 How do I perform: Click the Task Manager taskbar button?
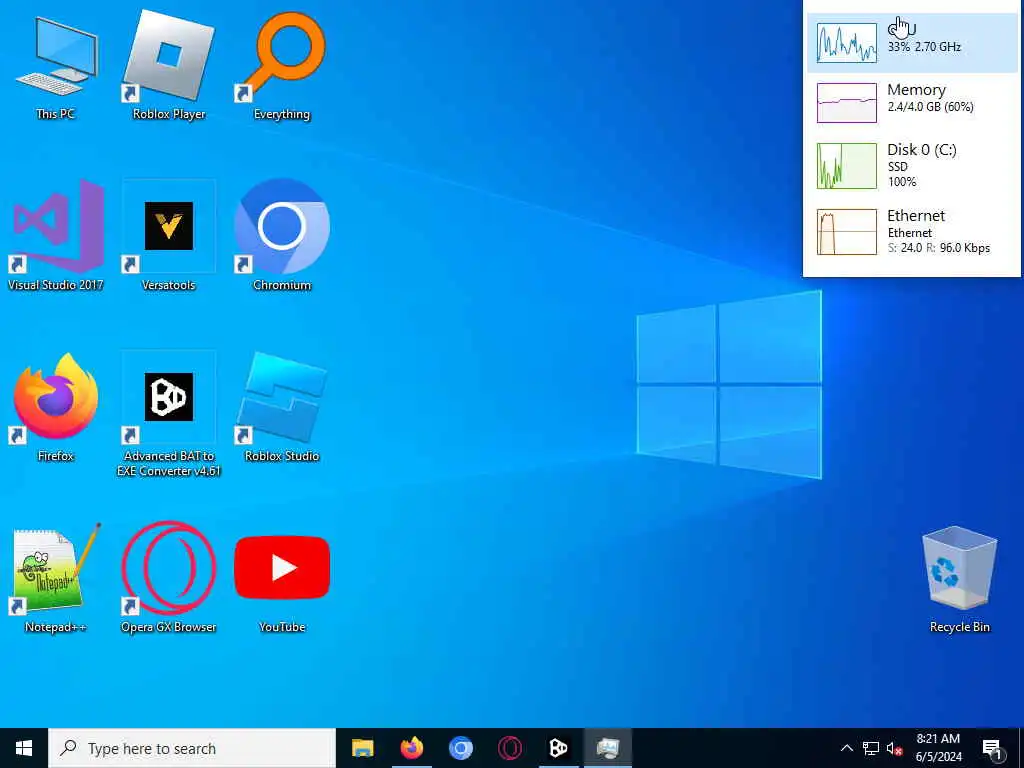coord(607,748)
